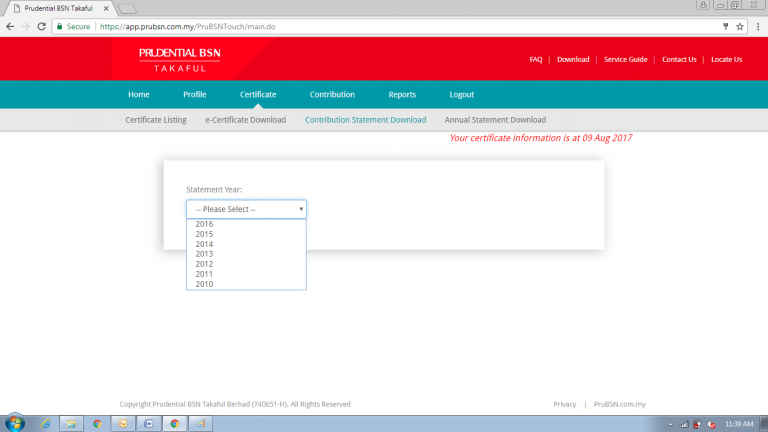Bookmark this page using the star icon
Viewport: 768px width, 432px height.
(740, 26)
